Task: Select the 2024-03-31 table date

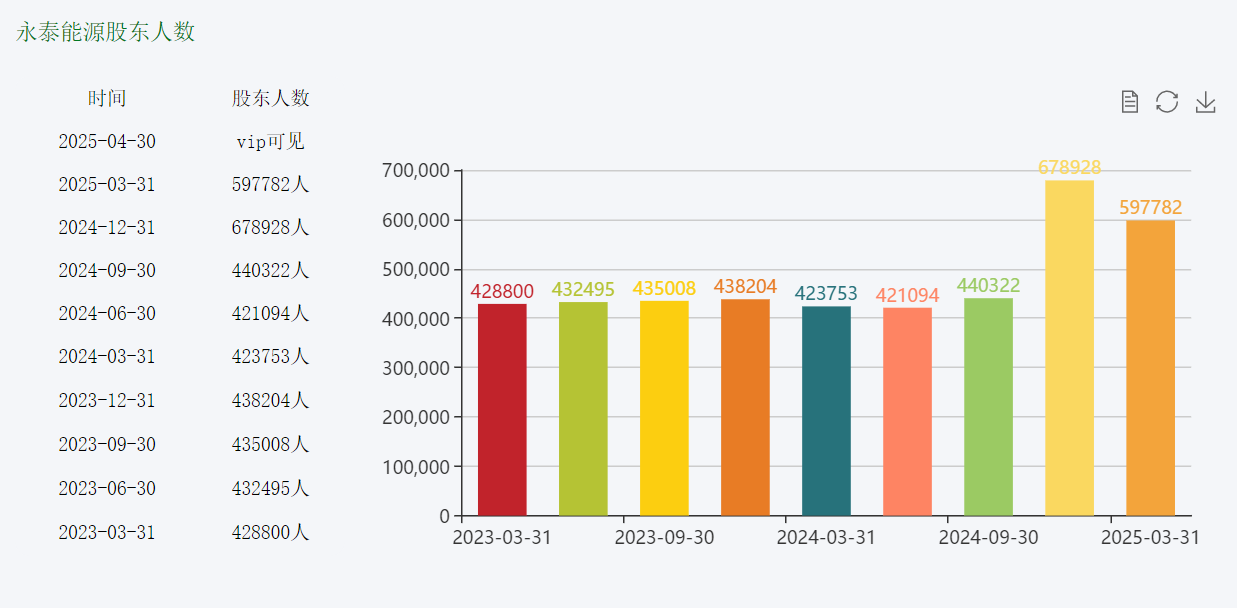Action: click(107, 357)
